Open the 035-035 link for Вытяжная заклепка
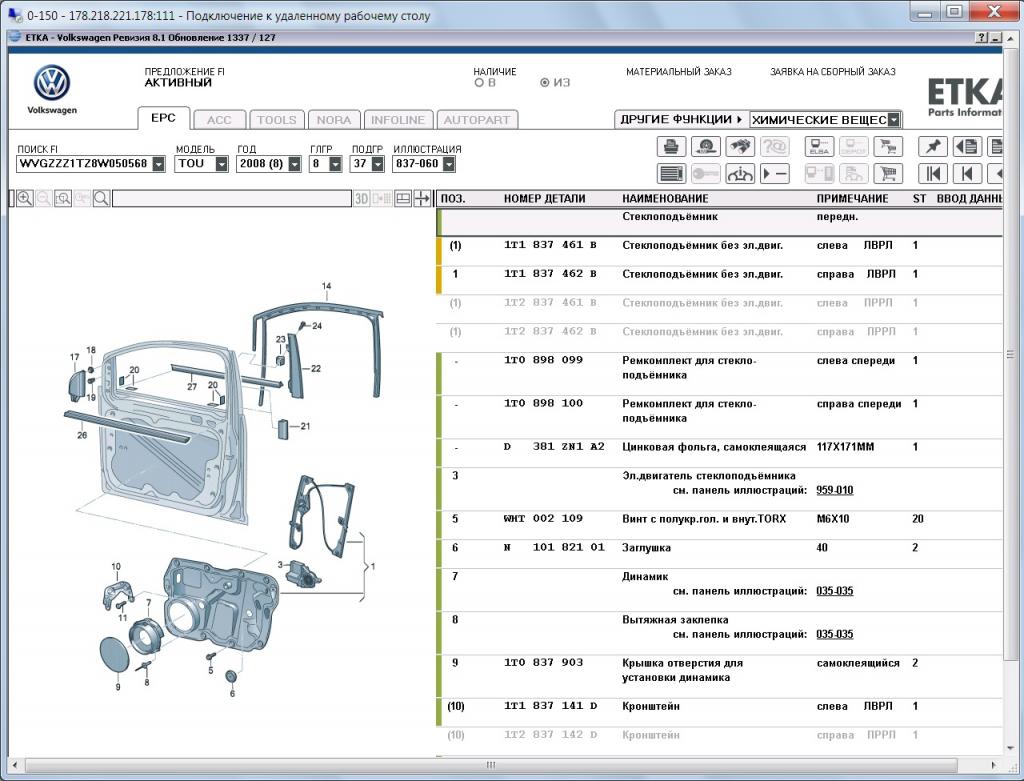Screen dimensions: 1024x781 click(x=835, y=634)
